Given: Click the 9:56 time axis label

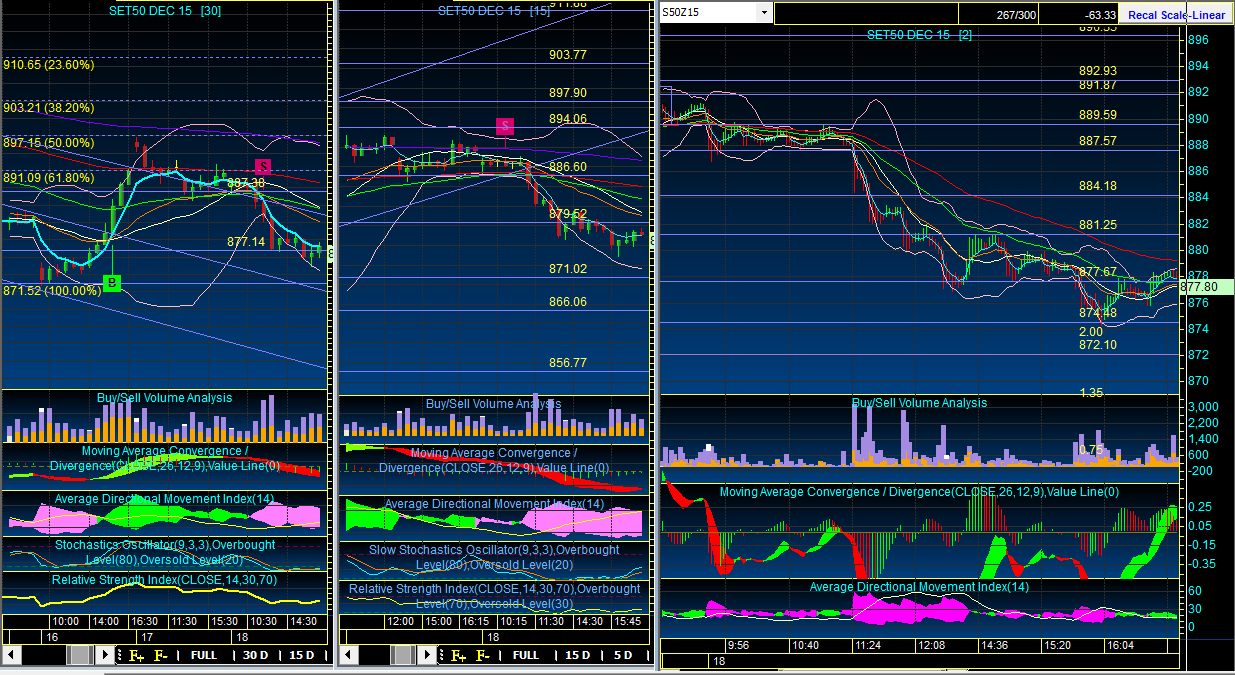Looking at the screenshot, I should 739,646.
